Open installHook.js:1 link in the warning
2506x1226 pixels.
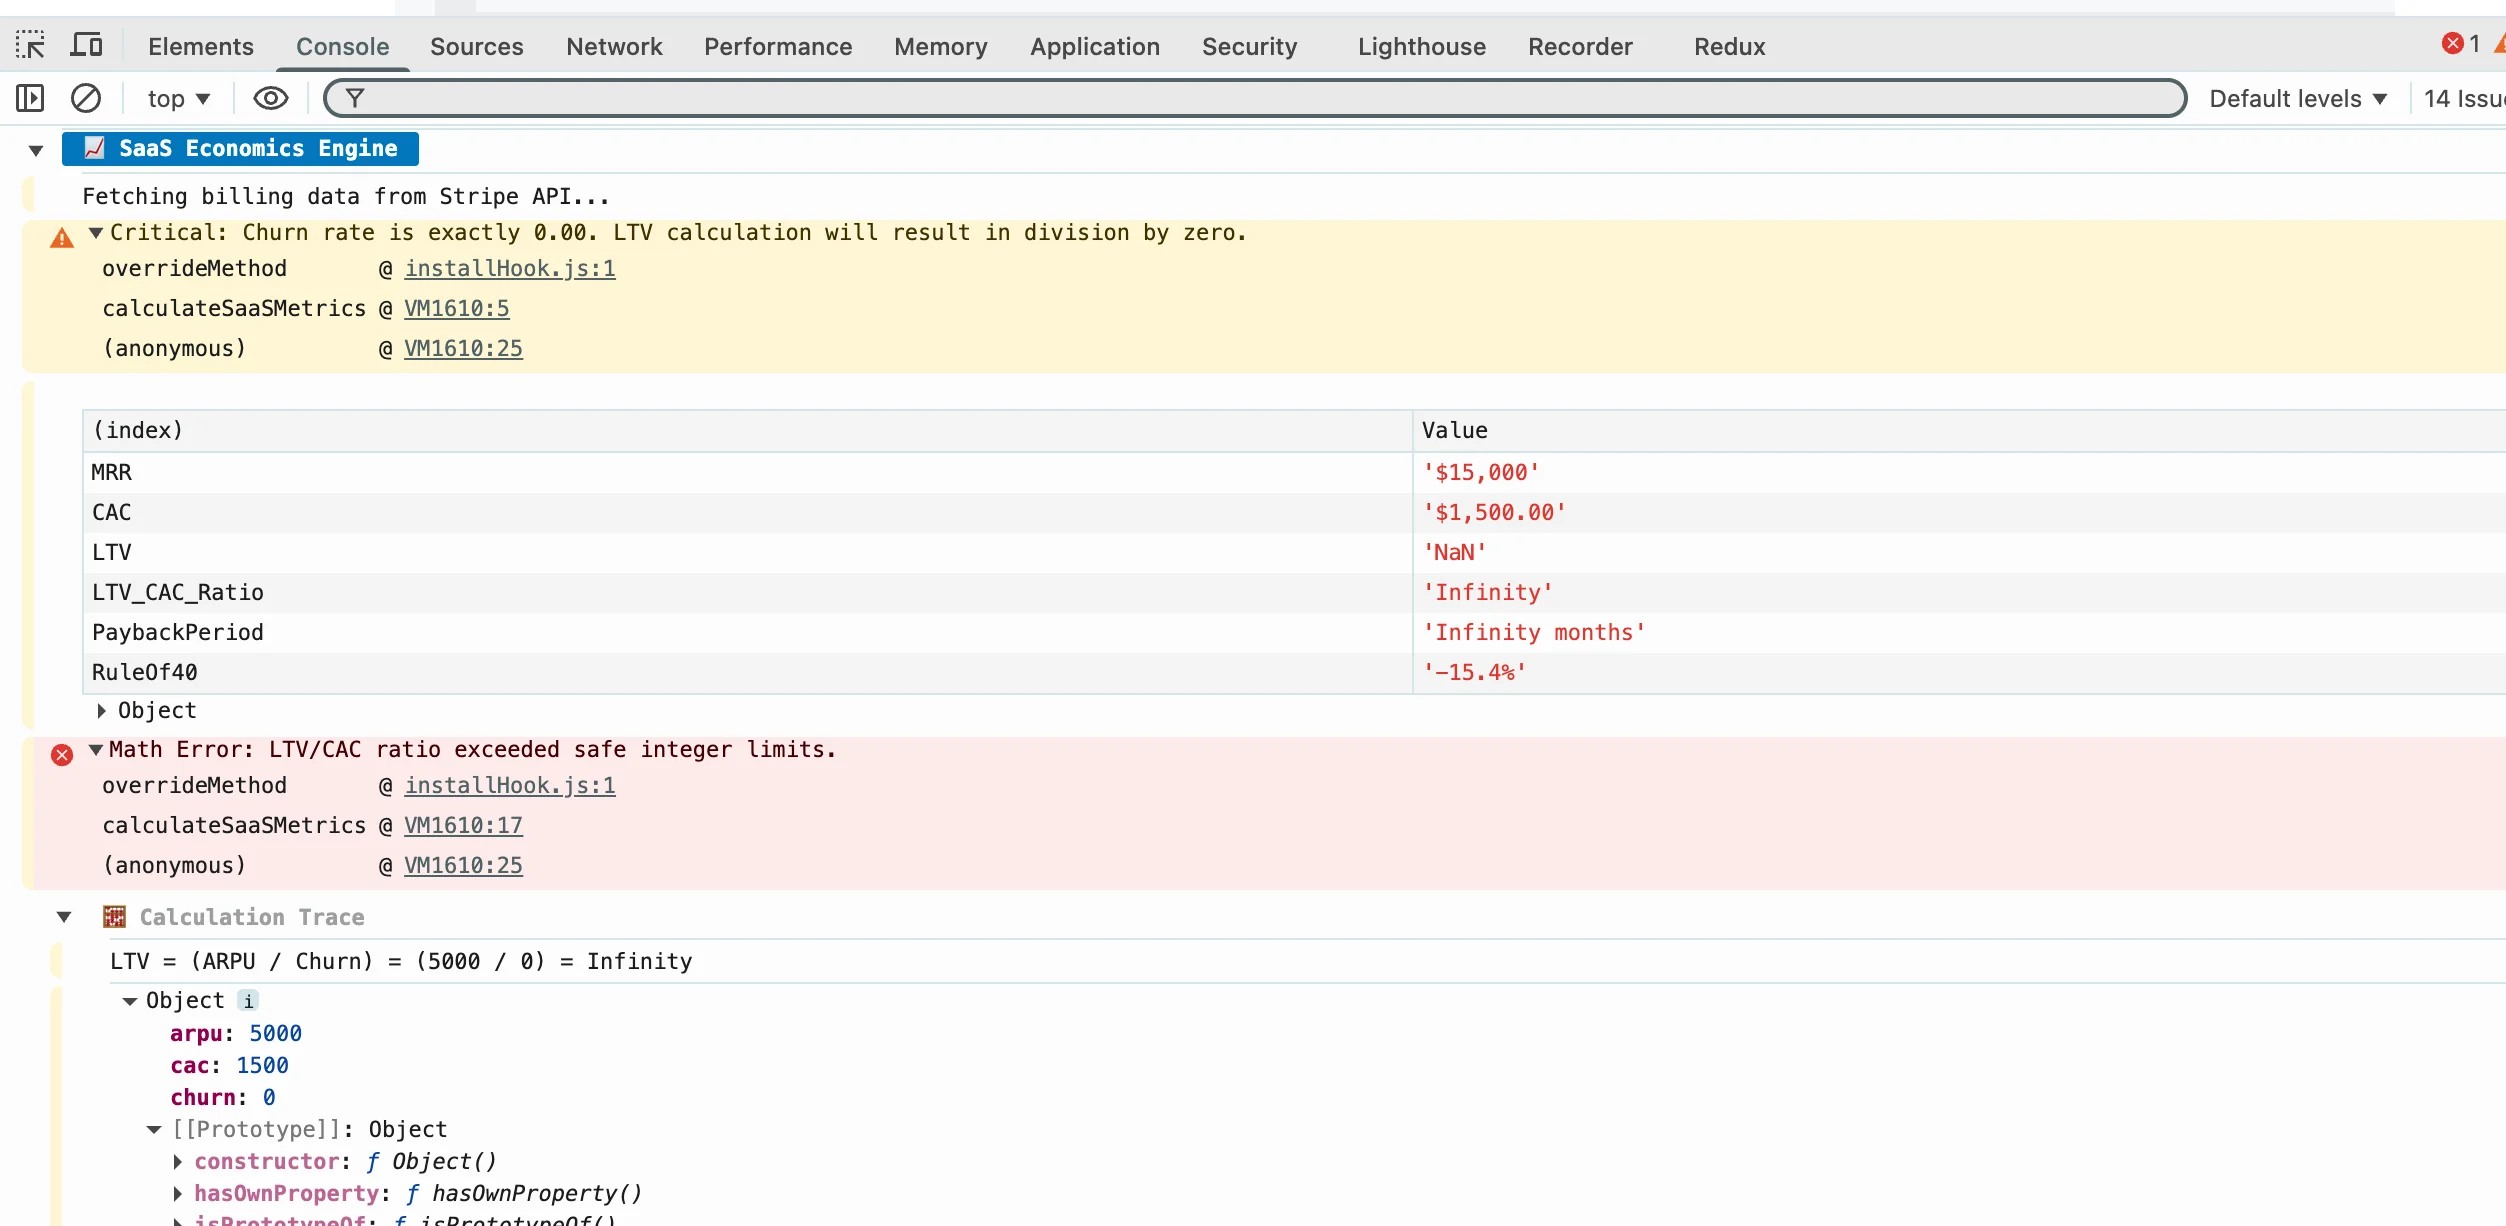click(x=510, y=269)
